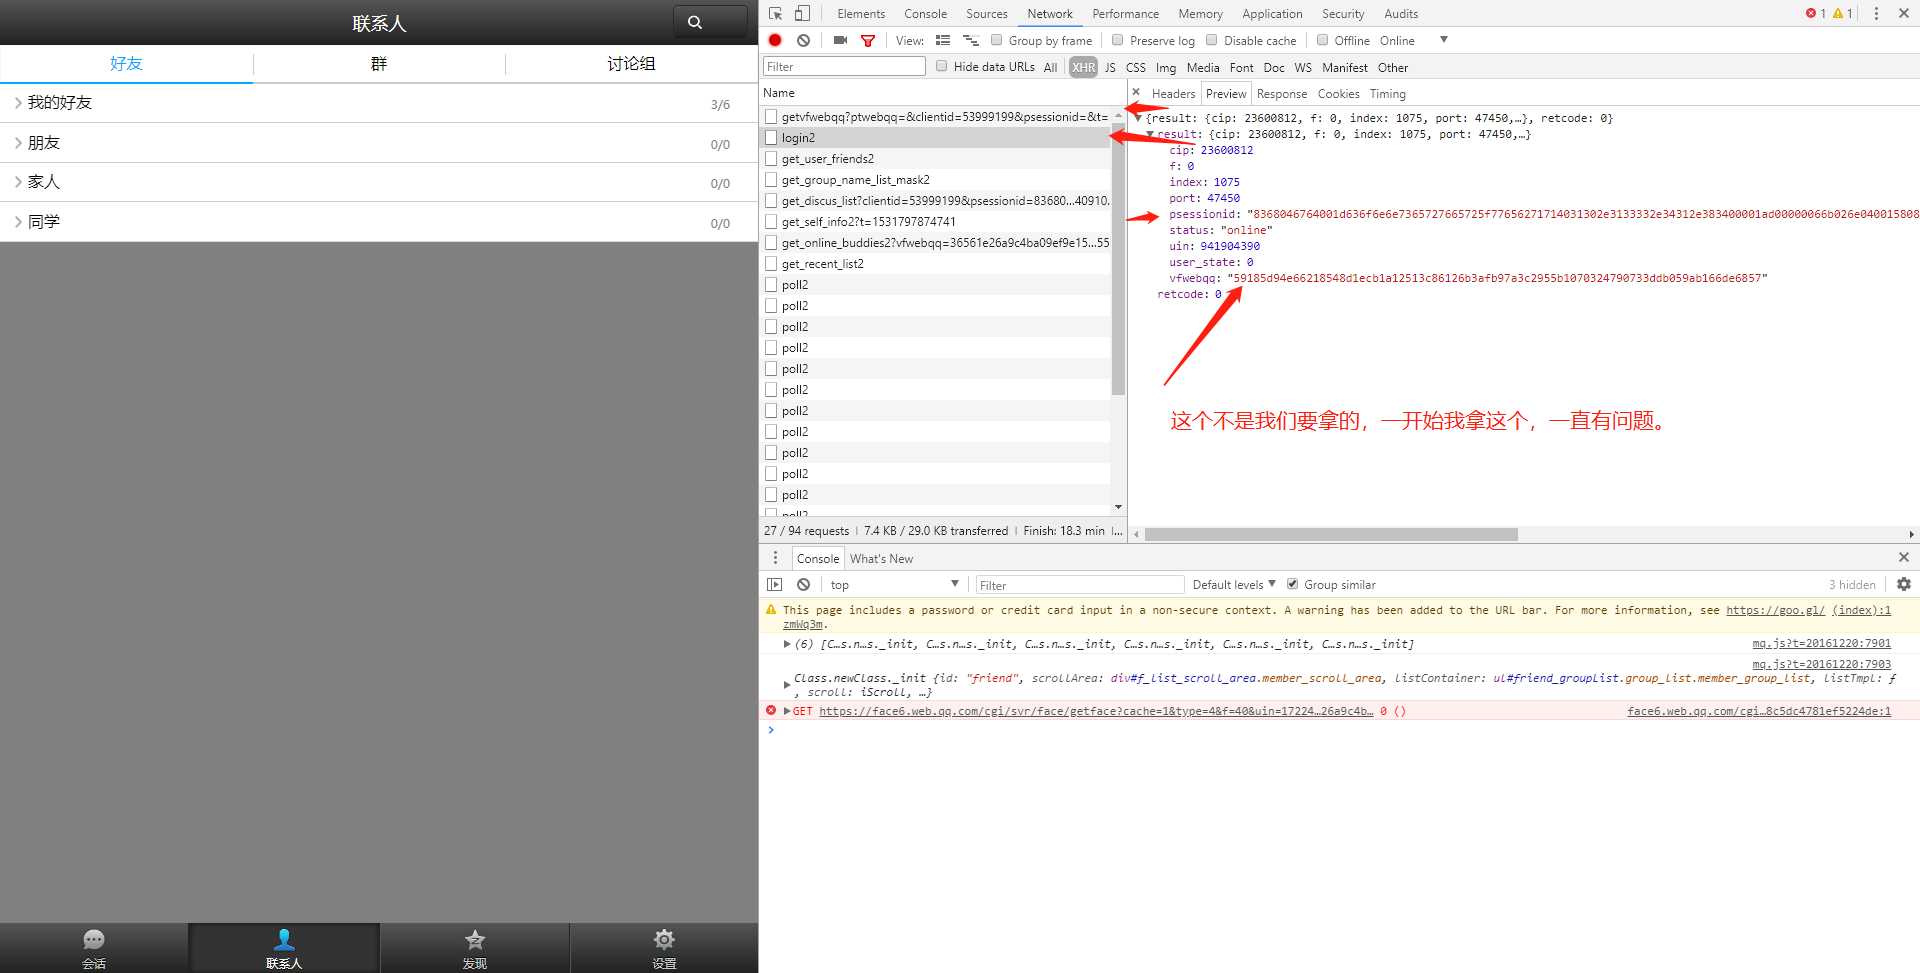The image size is (1920, 973).
Task: Open the Sources DevTools tab
Action: click(986, 13)
